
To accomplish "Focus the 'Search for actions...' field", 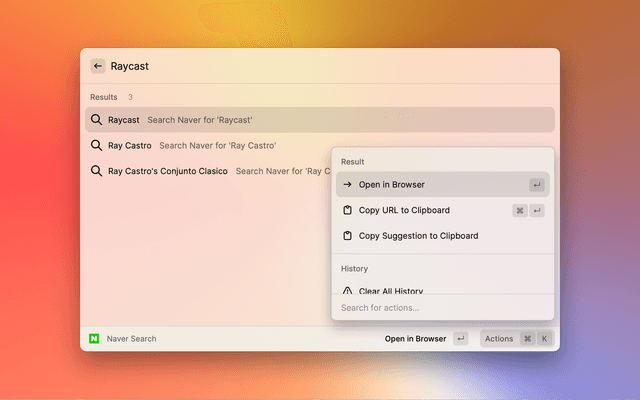I will 440,308.
